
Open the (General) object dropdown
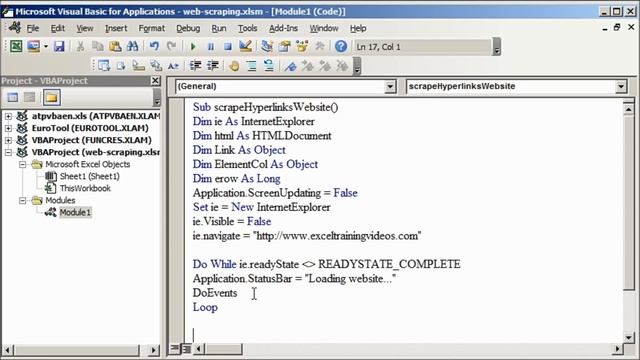(x=390, y=86)
